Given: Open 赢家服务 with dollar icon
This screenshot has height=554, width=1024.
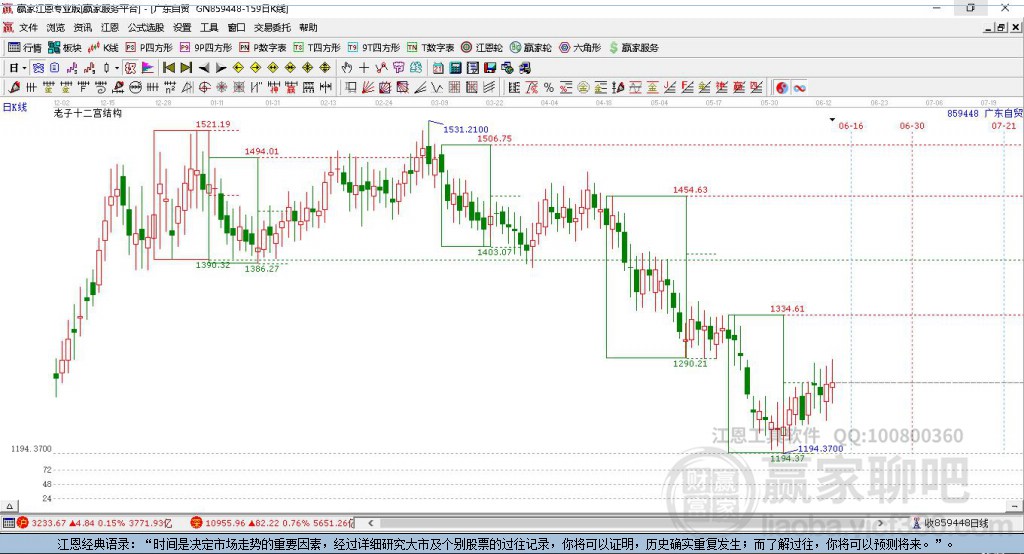Looking at the screenshot, I should [633, 48].
